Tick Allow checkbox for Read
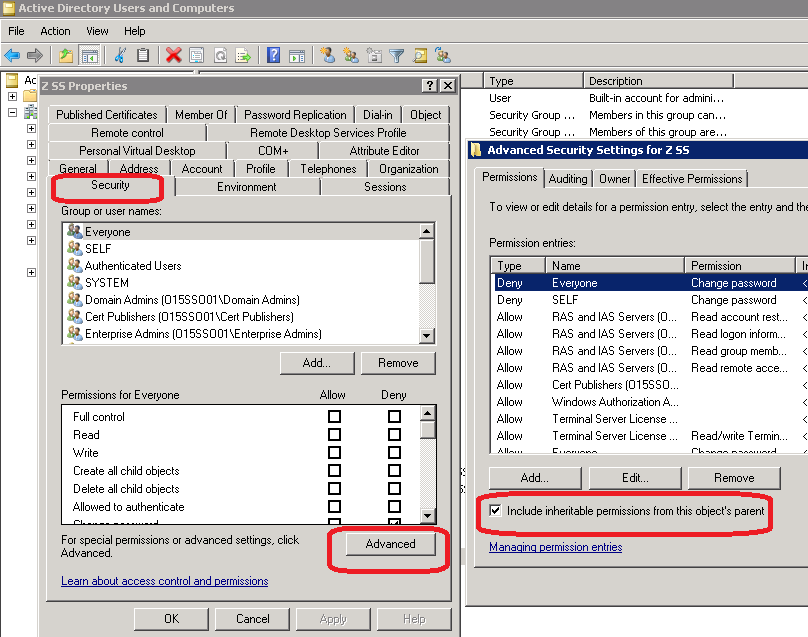 click(x=334, y=434)
